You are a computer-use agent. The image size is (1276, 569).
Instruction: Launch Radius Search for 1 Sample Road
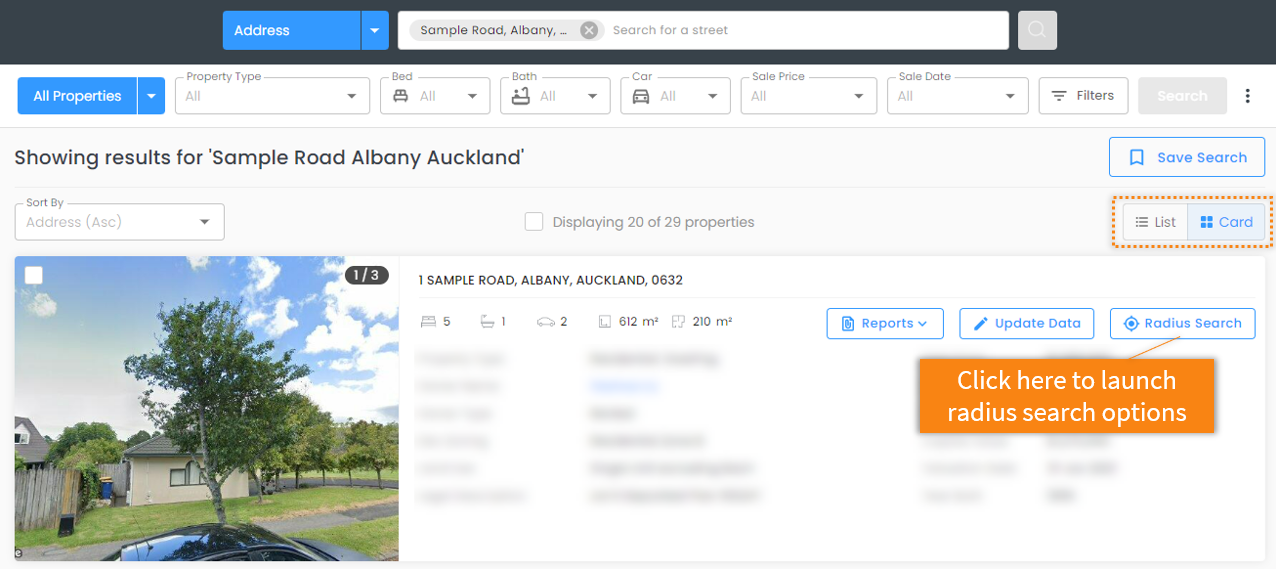(1182, 323)
